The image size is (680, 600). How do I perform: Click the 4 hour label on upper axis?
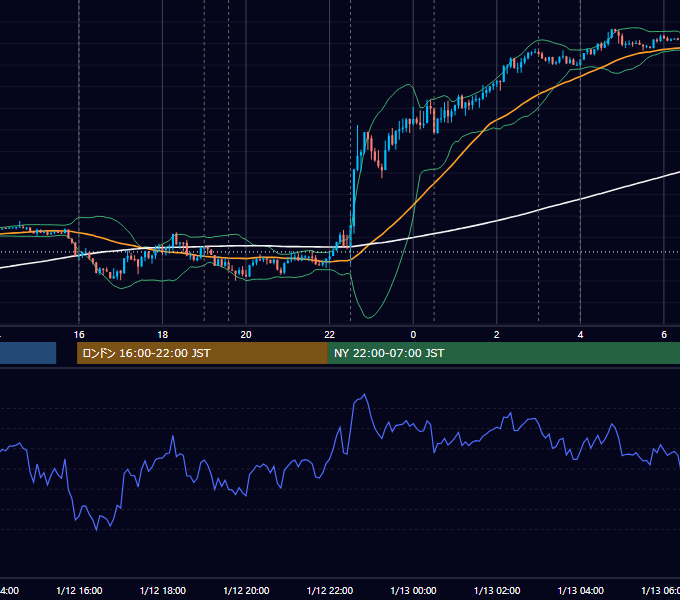click(x=580, y=334)
